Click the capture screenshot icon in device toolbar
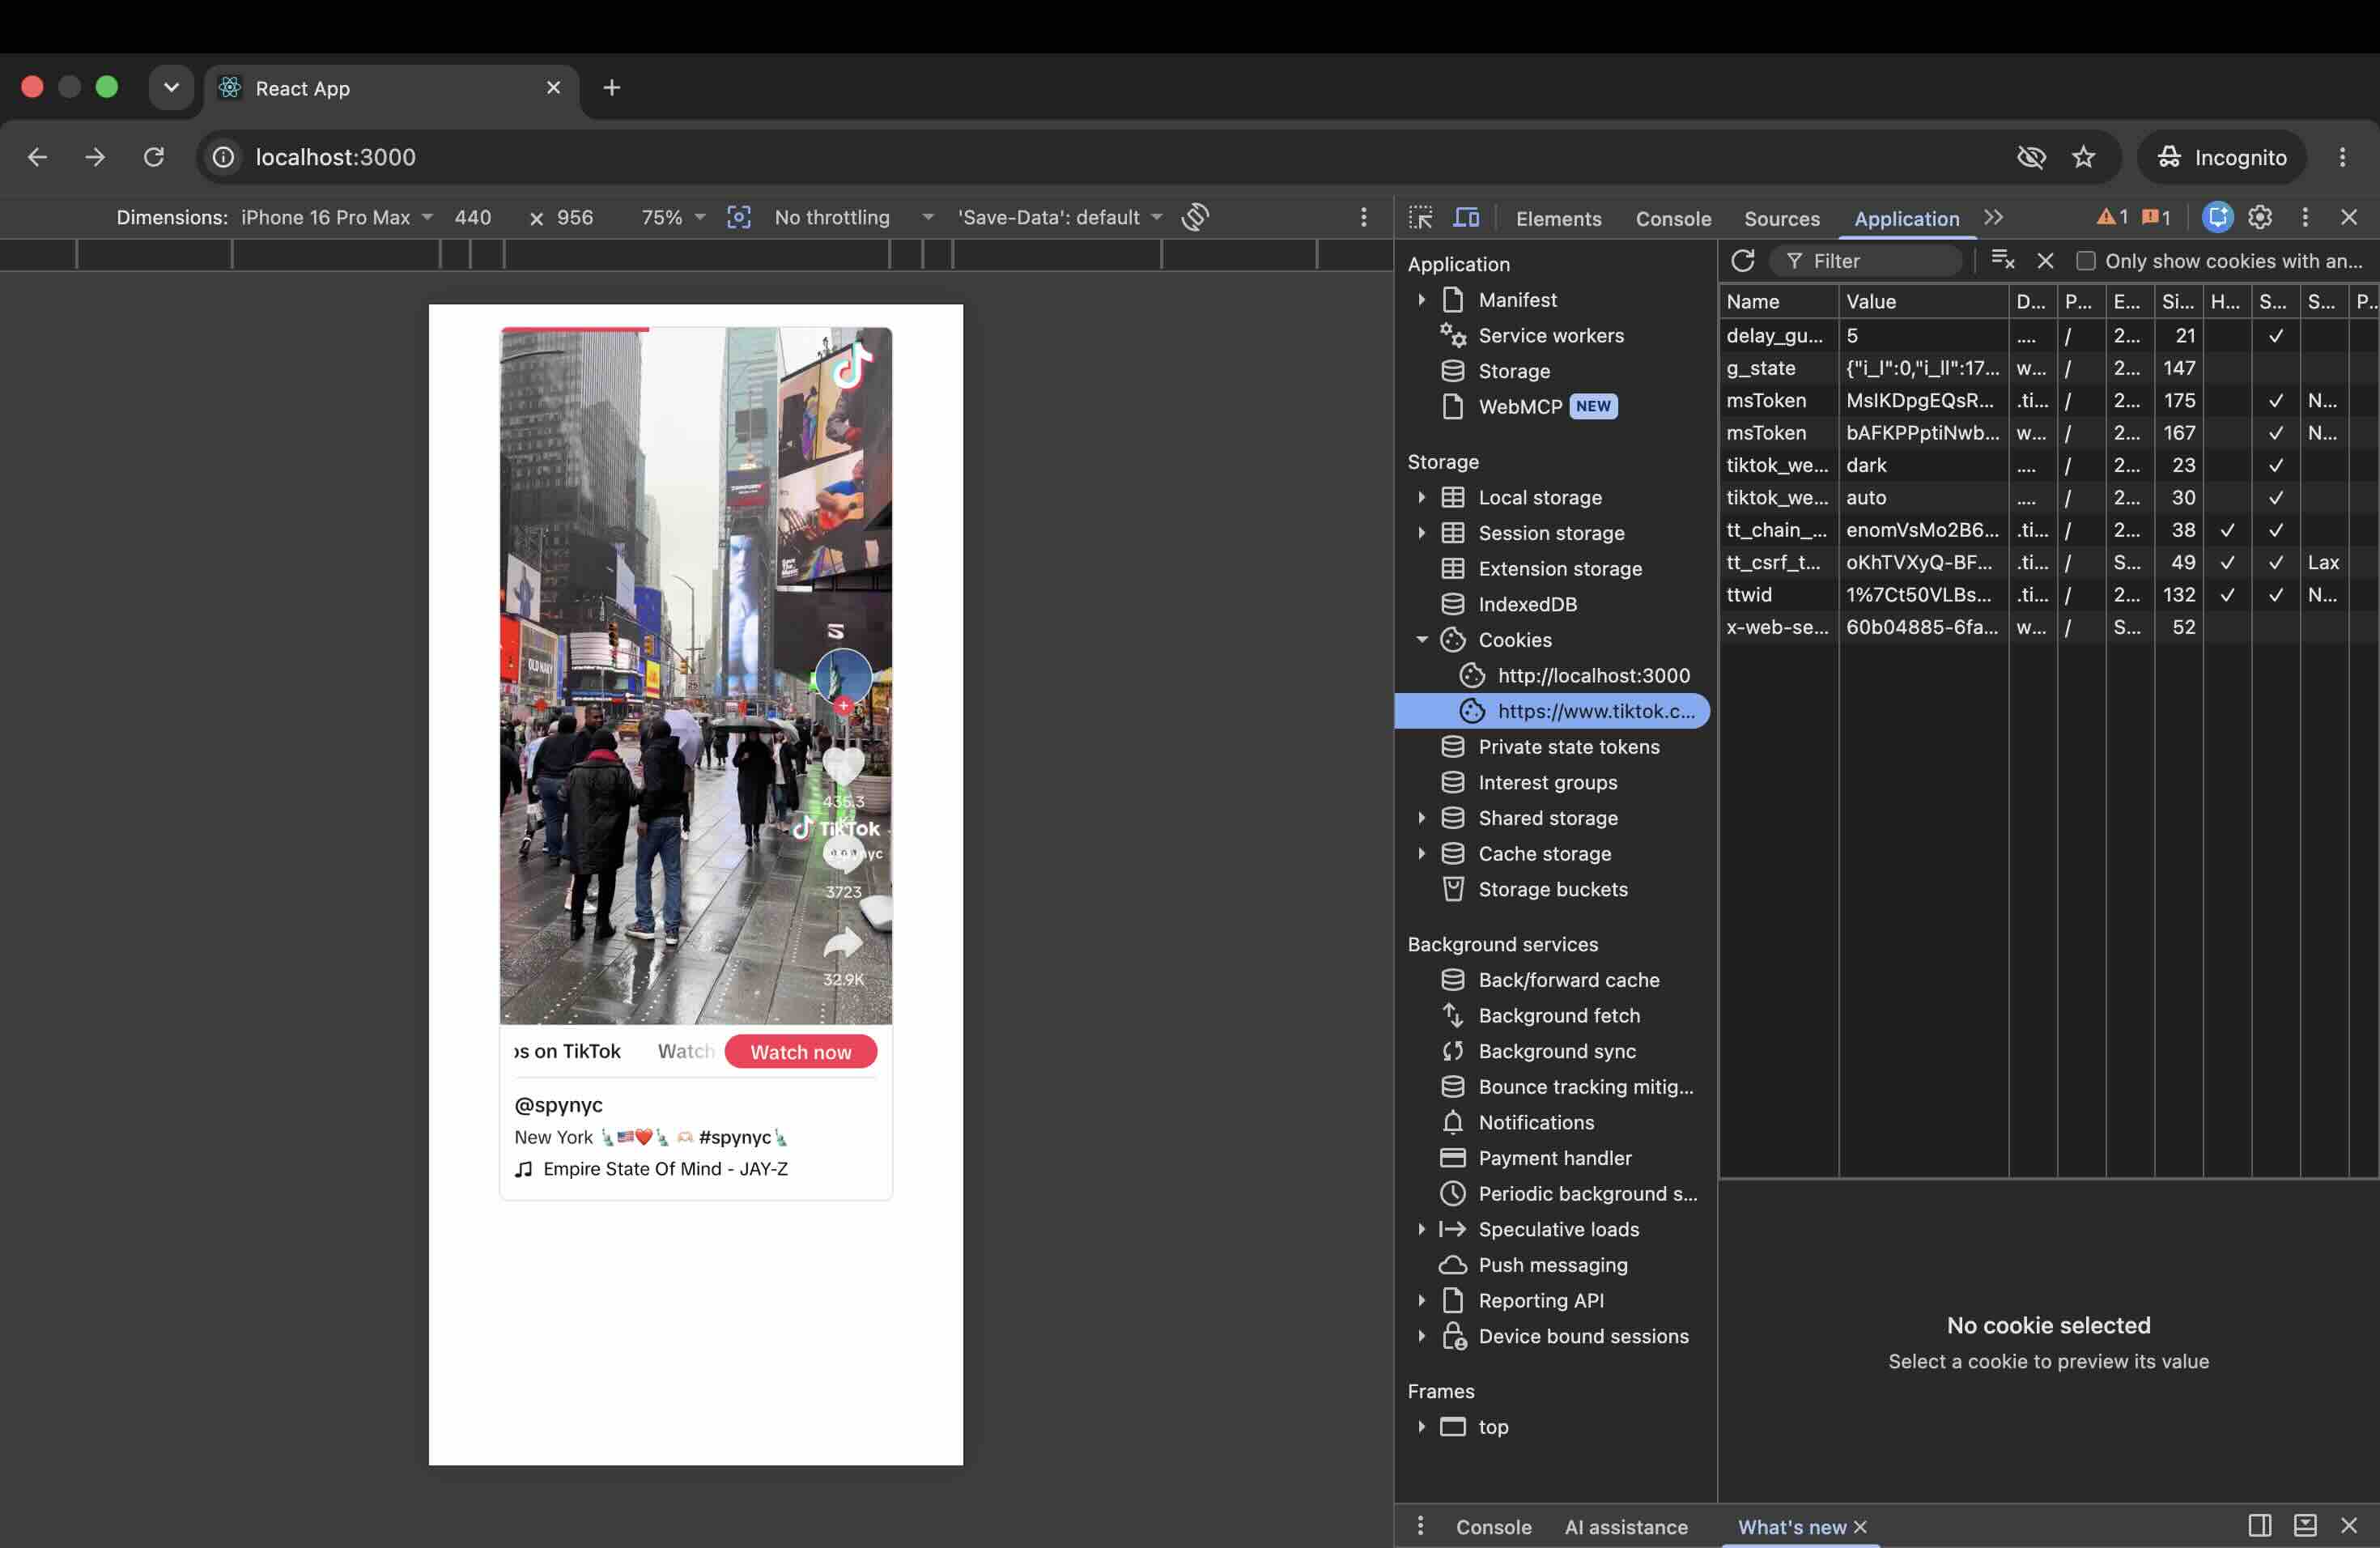 [738, 217]
